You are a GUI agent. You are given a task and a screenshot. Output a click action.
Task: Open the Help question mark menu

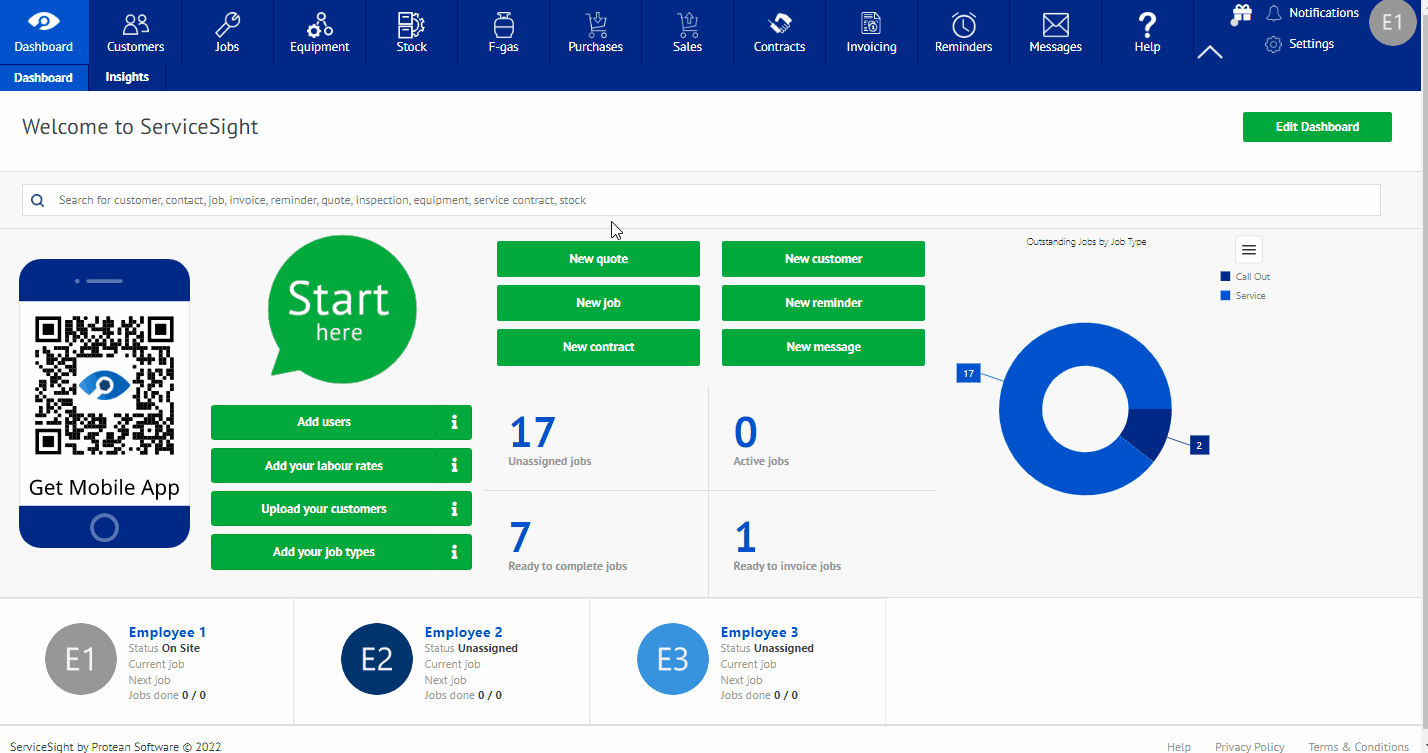(1147, 32)
